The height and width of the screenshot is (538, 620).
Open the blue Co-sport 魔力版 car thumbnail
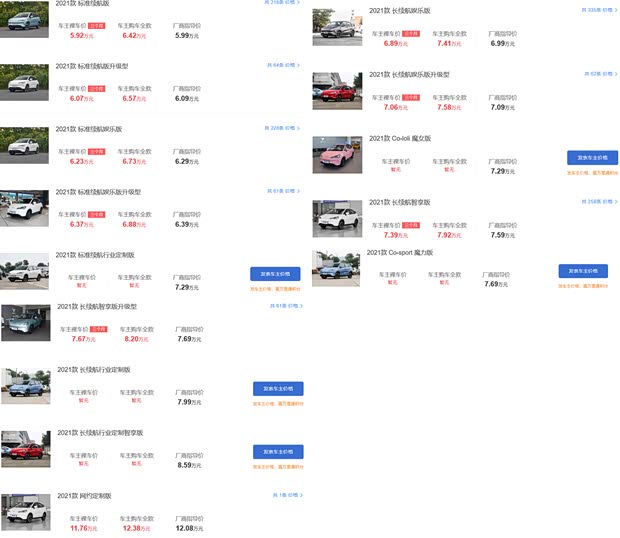click(335, 269)
